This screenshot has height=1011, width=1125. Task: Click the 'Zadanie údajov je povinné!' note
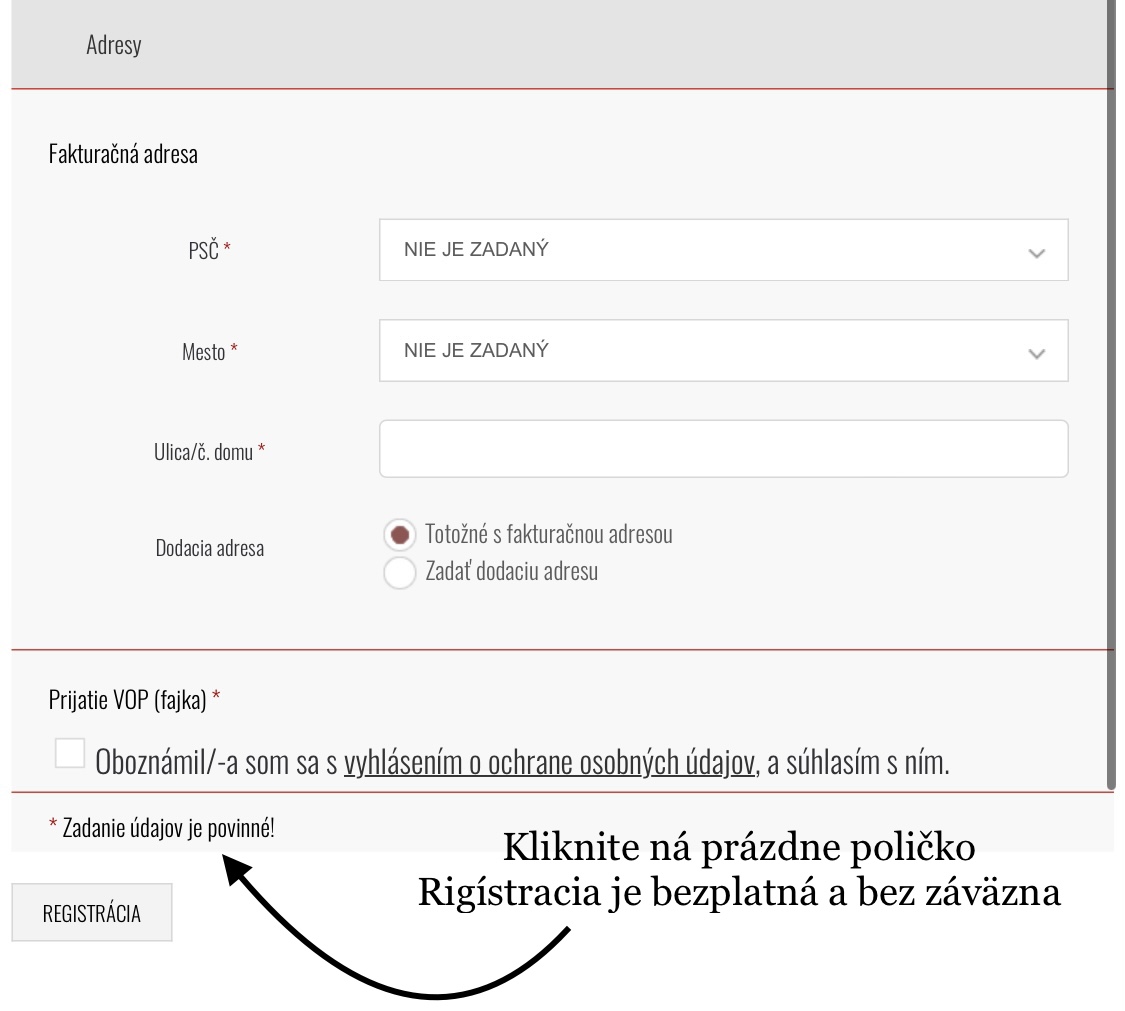161,827
